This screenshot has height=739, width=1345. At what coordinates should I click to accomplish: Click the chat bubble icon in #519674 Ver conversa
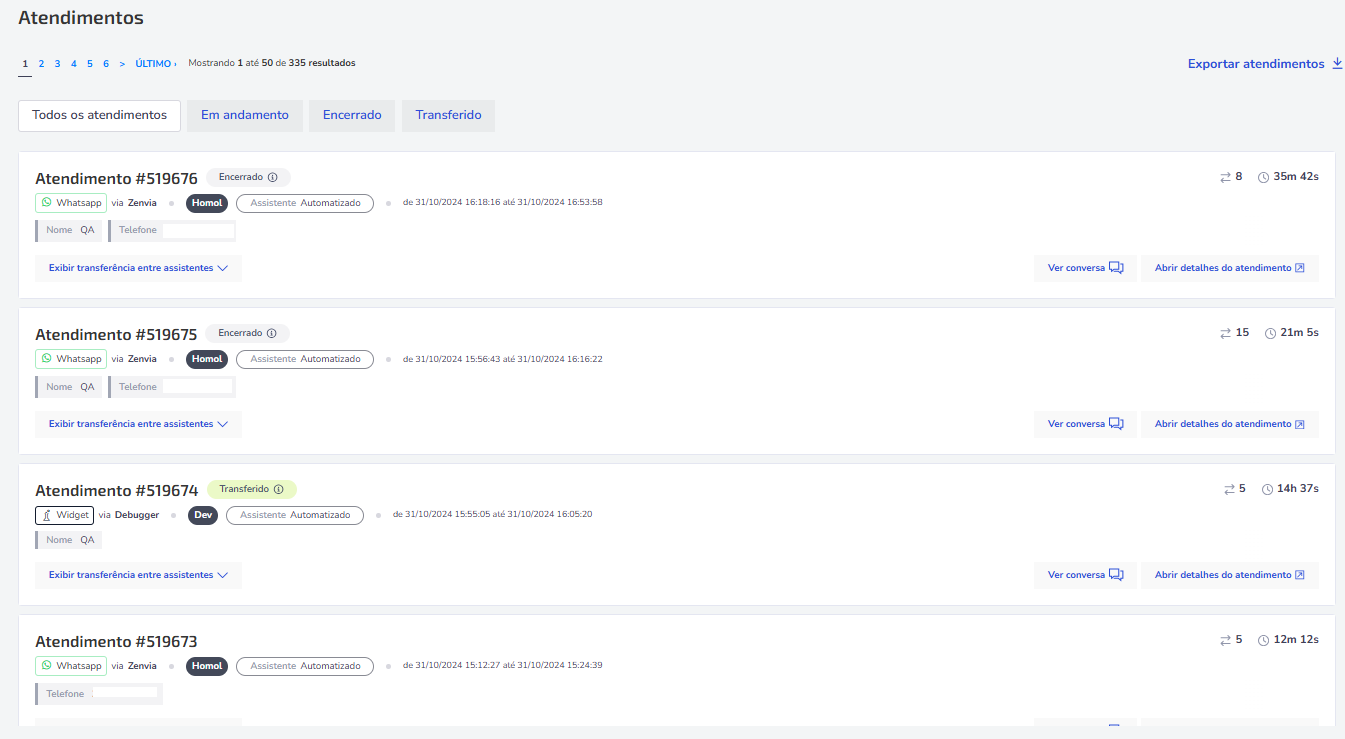pos(1116,575)
